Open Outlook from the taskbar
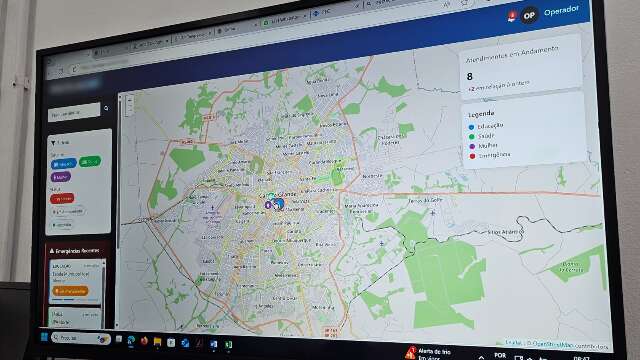 tap(185, 343)
